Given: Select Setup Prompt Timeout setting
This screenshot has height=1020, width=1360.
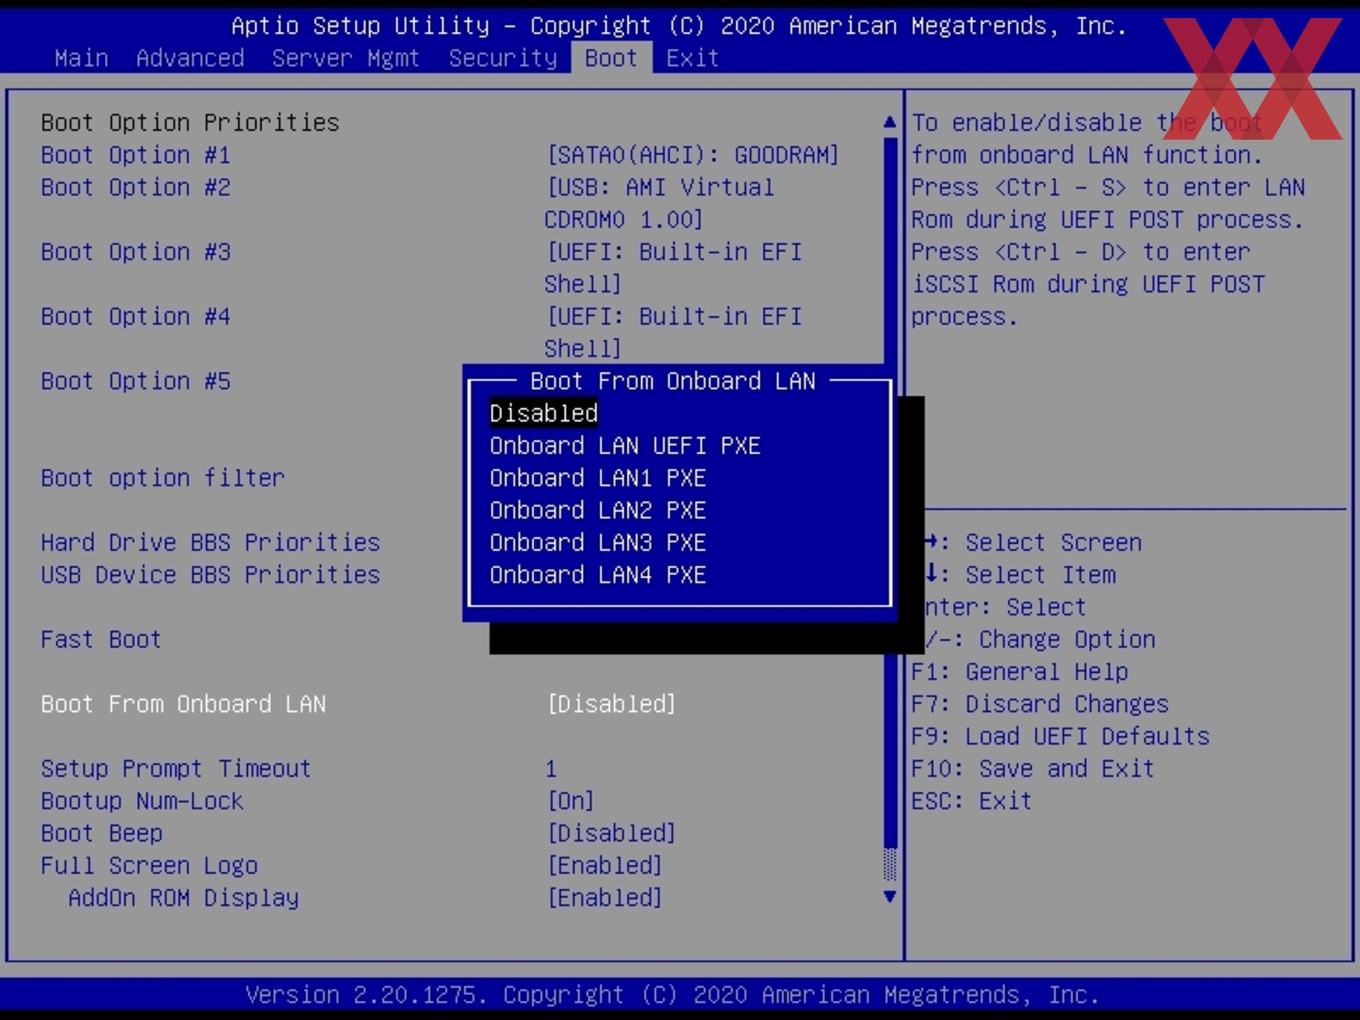Looking at the screenshot, I should click(176, 769).
